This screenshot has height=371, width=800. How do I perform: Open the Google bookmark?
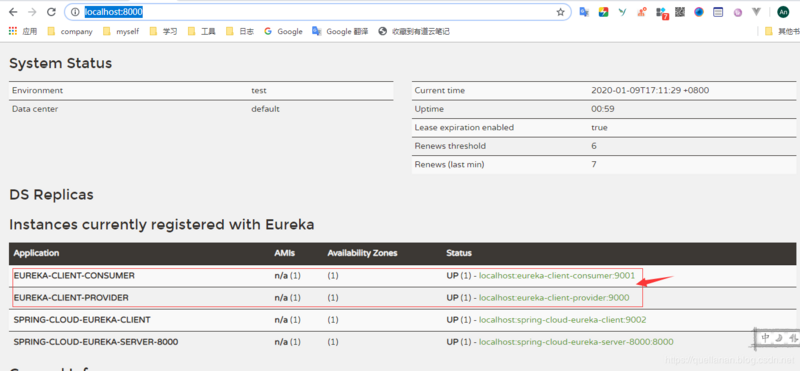point(283,32)
